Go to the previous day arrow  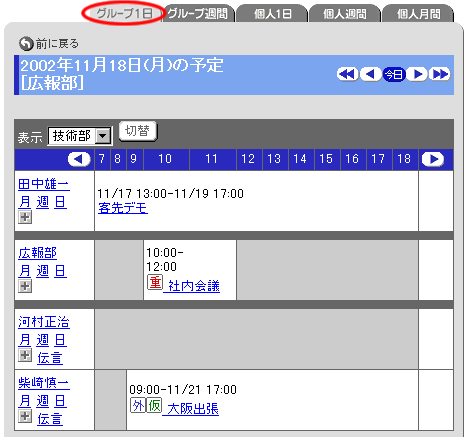370,74
